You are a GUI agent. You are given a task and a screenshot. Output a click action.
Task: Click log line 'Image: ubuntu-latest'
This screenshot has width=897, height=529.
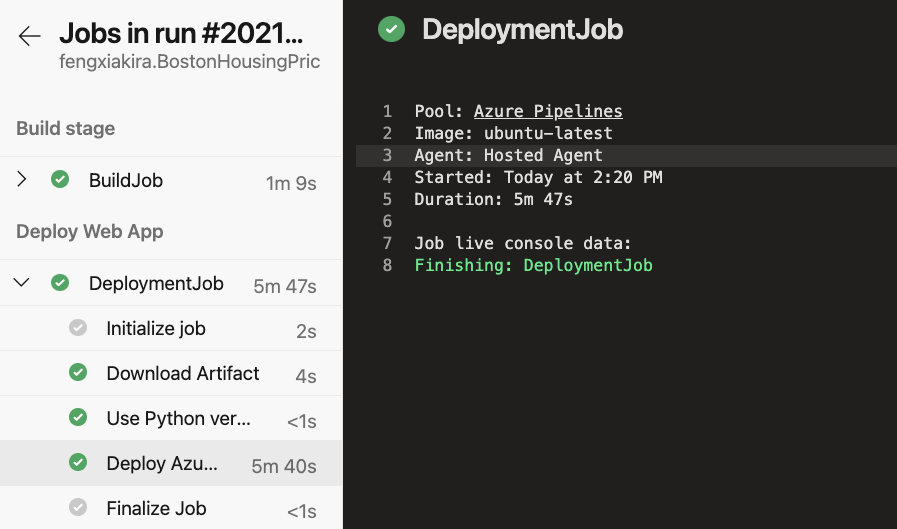(513, 133)
